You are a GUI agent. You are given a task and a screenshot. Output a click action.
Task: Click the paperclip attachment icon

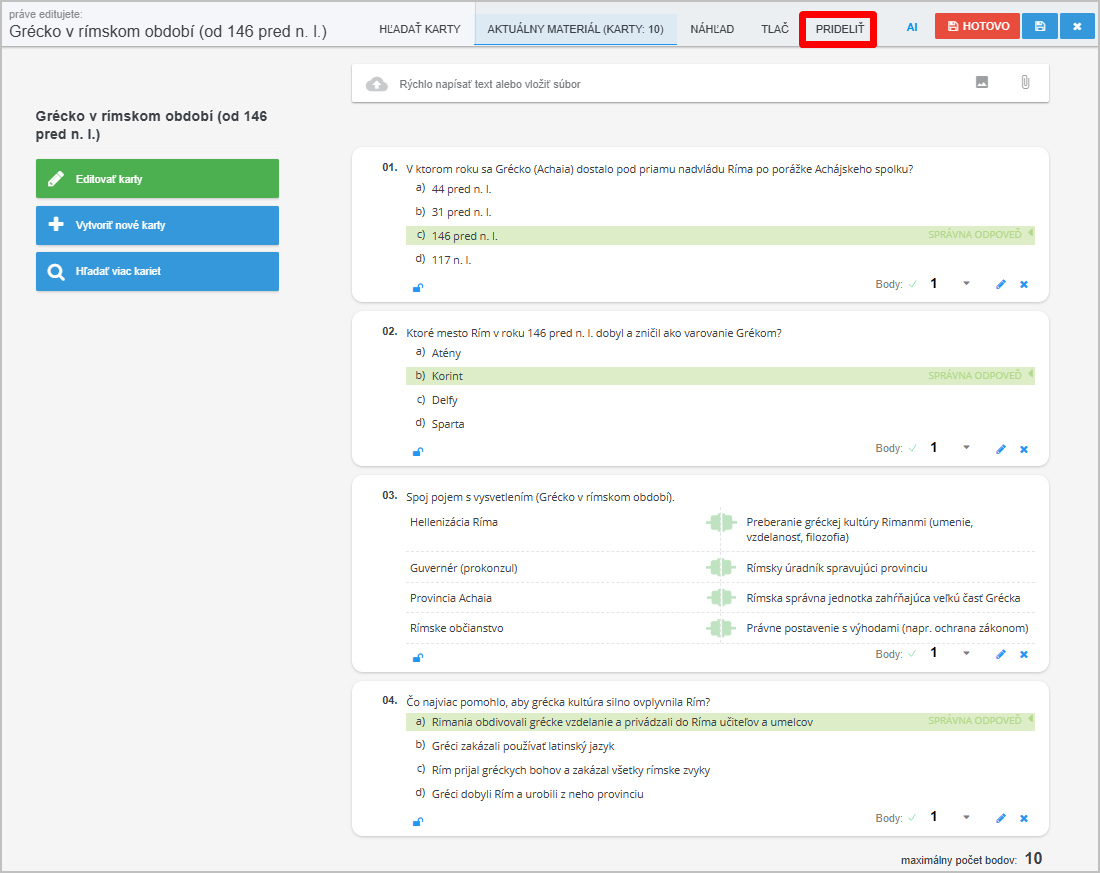[1025, 83]
